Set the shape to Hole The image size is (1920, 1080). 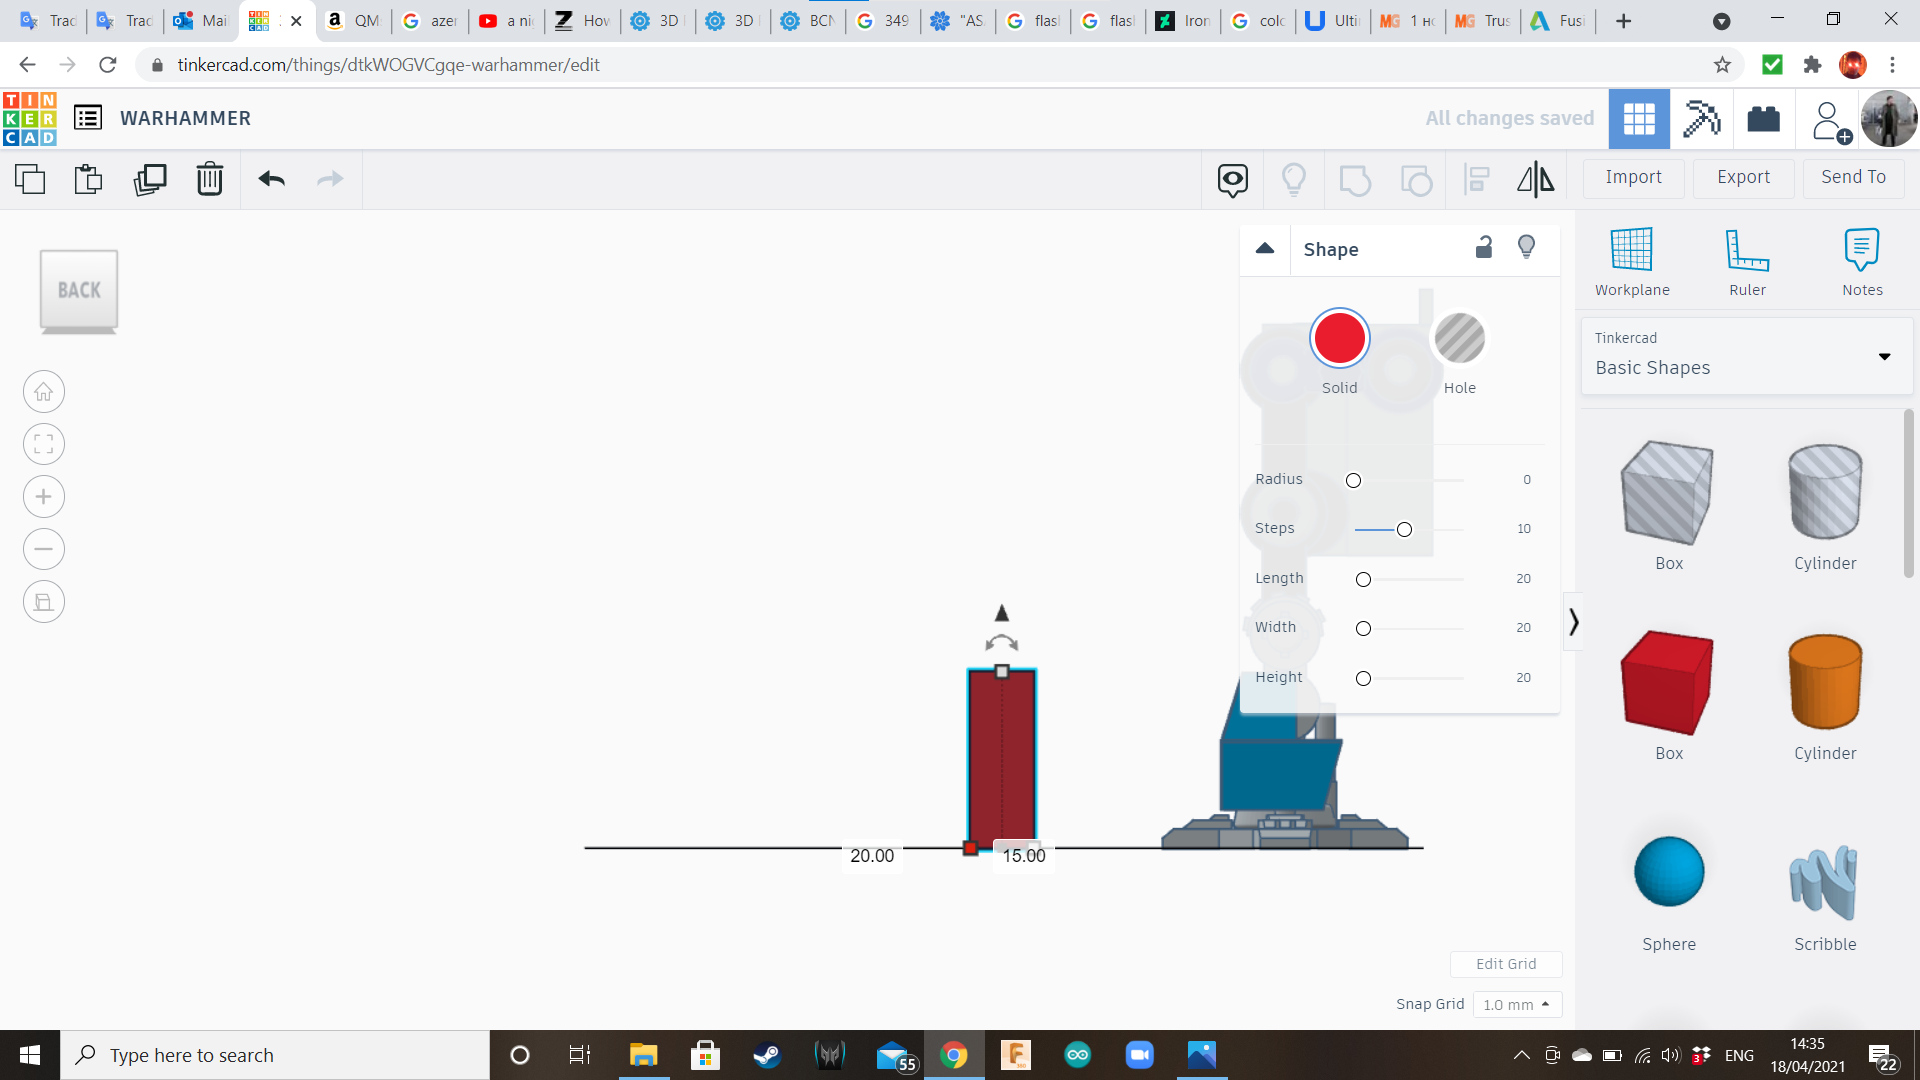tap(1459, 338)
